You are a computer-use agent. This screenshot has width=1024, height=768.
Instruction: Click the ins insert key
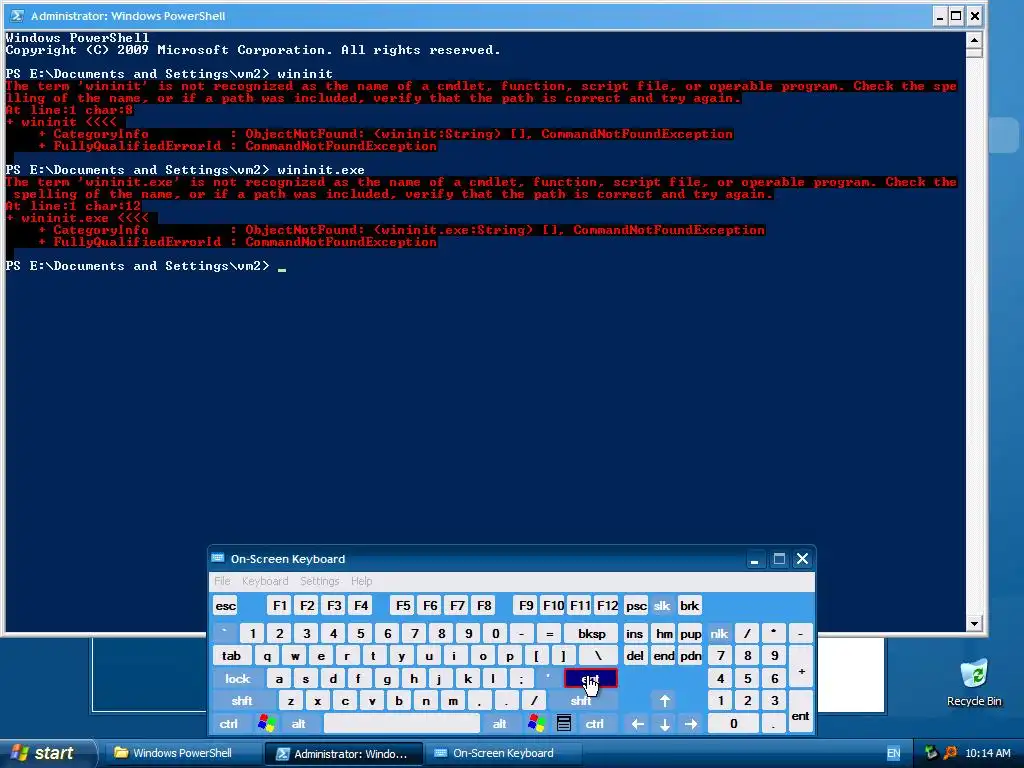click(x=634, y=633)
